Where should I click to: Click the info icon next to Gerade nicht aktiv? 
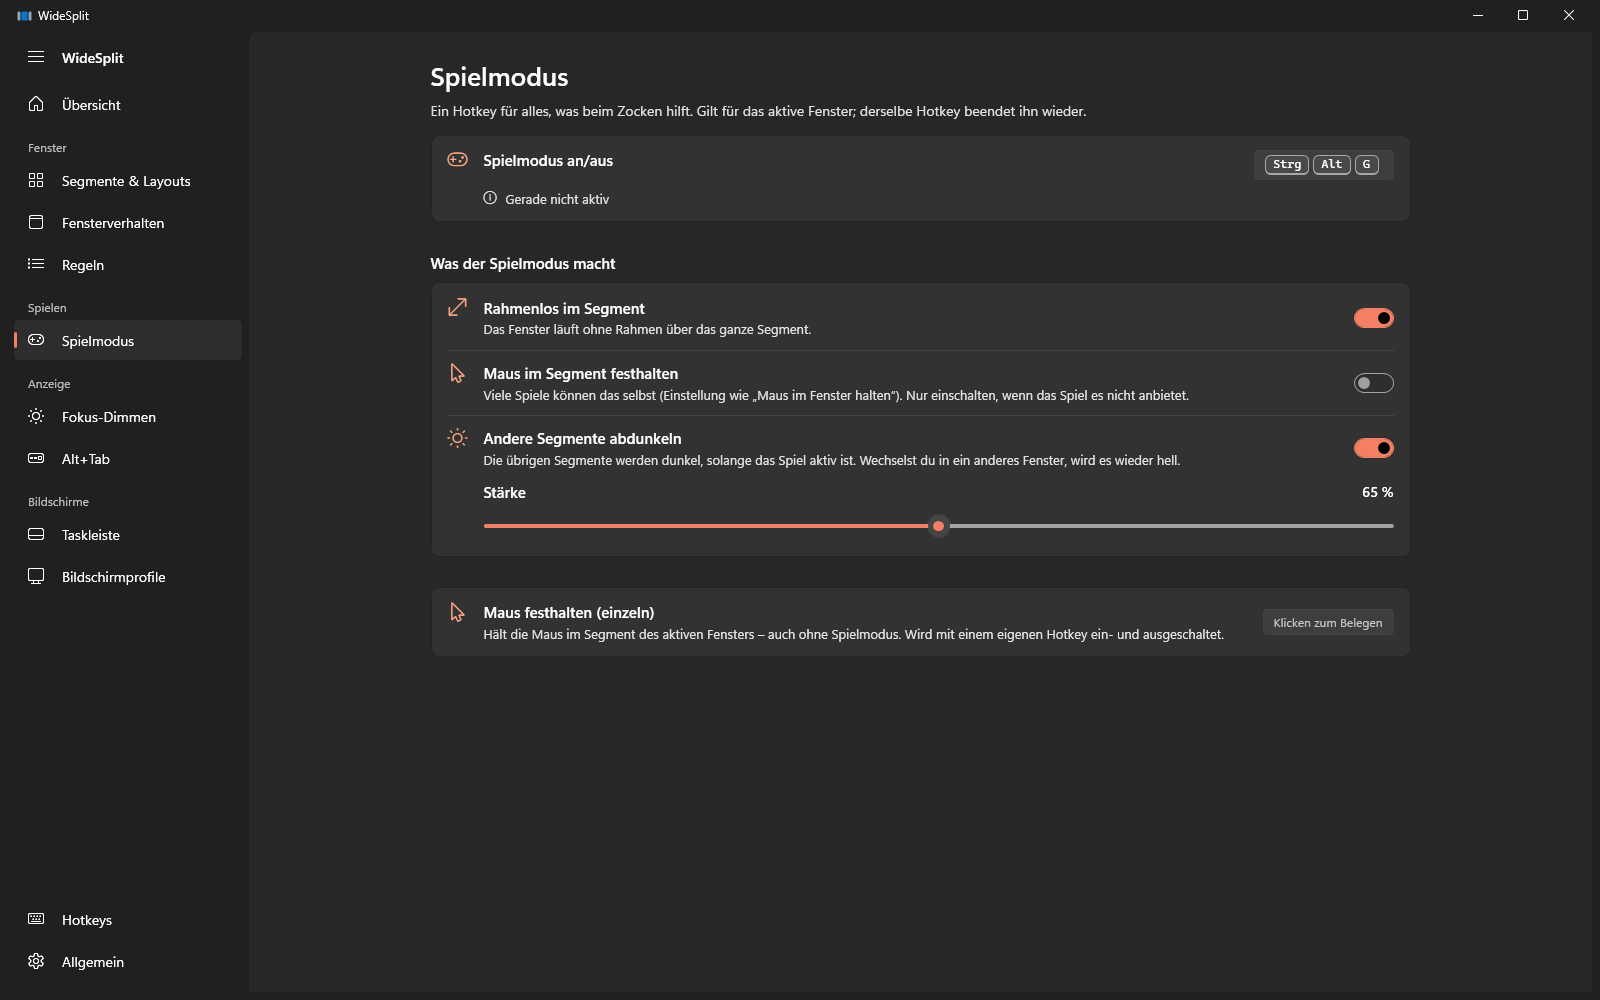click(490, 198)
